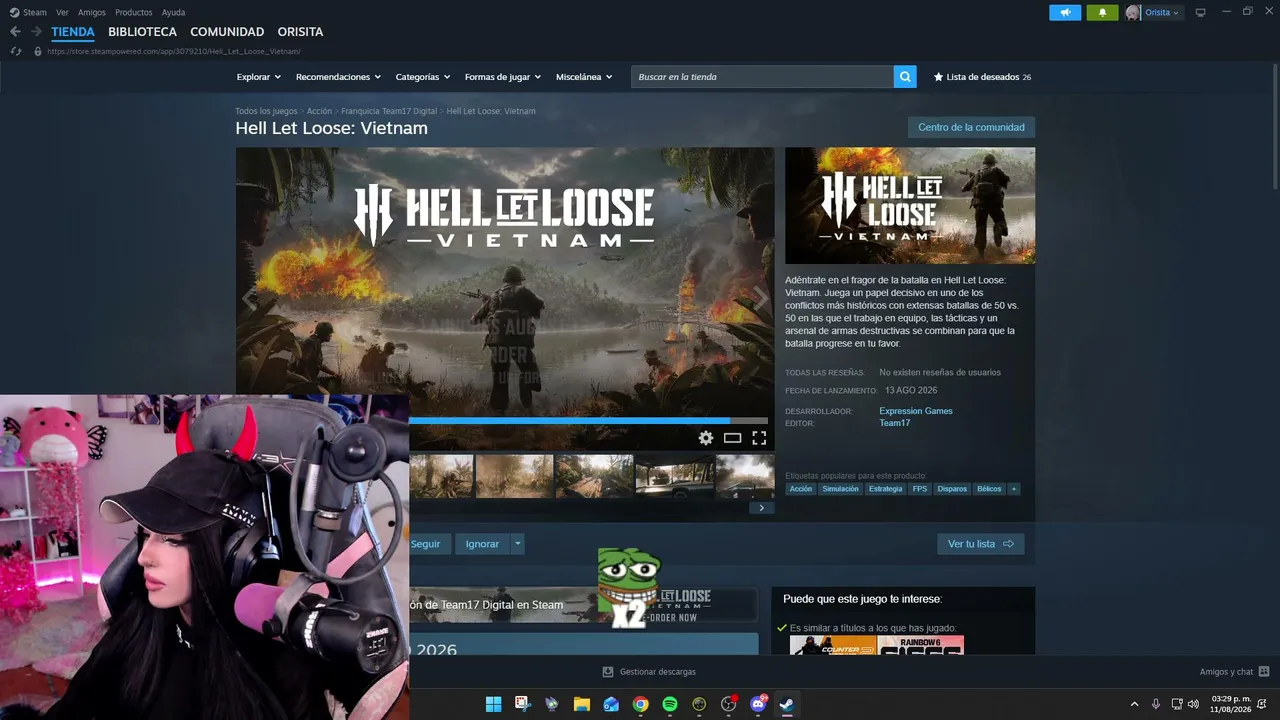The height and width of the screenshot is (720, 1280).
Task: Click Ver tu lista button
Action: click(x=981, y=544)
